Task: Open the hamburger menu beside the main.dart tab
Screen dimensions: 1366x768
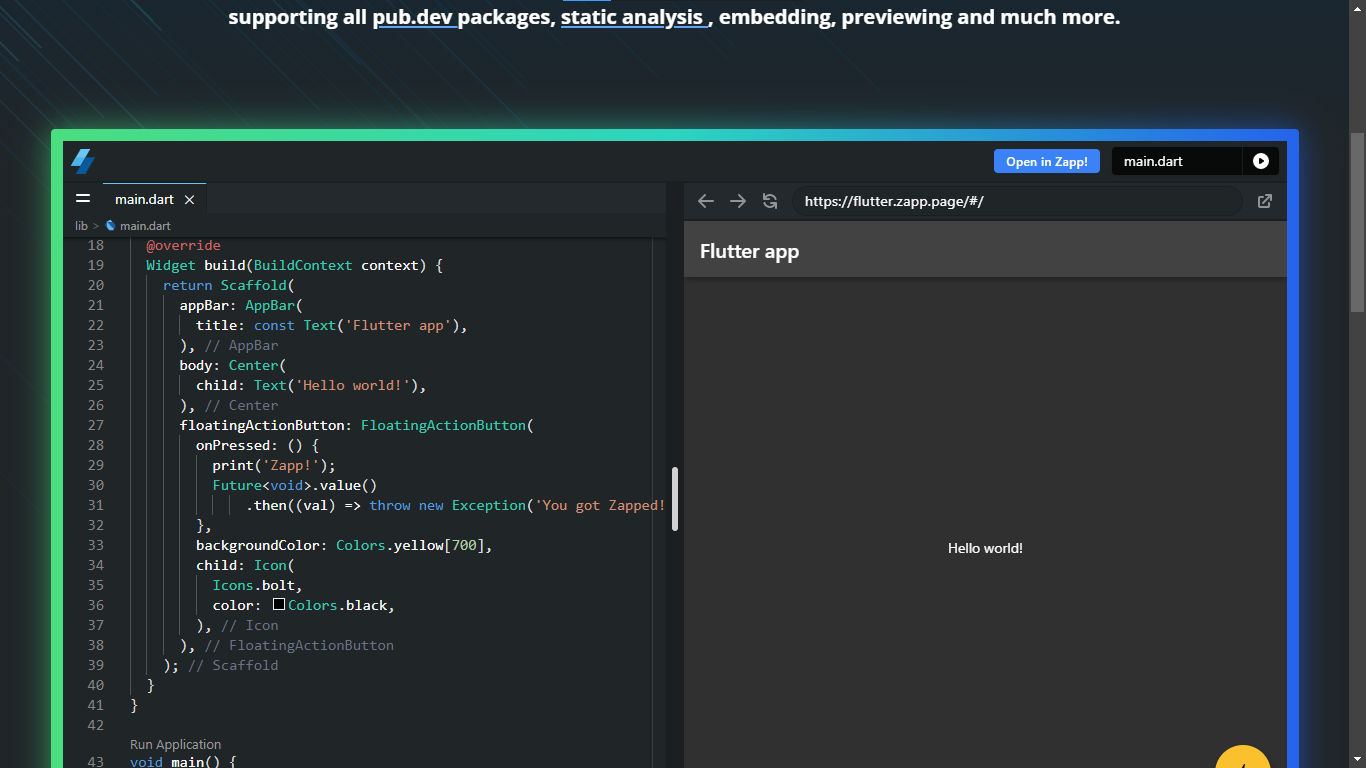Action: [x=83, y=199]
